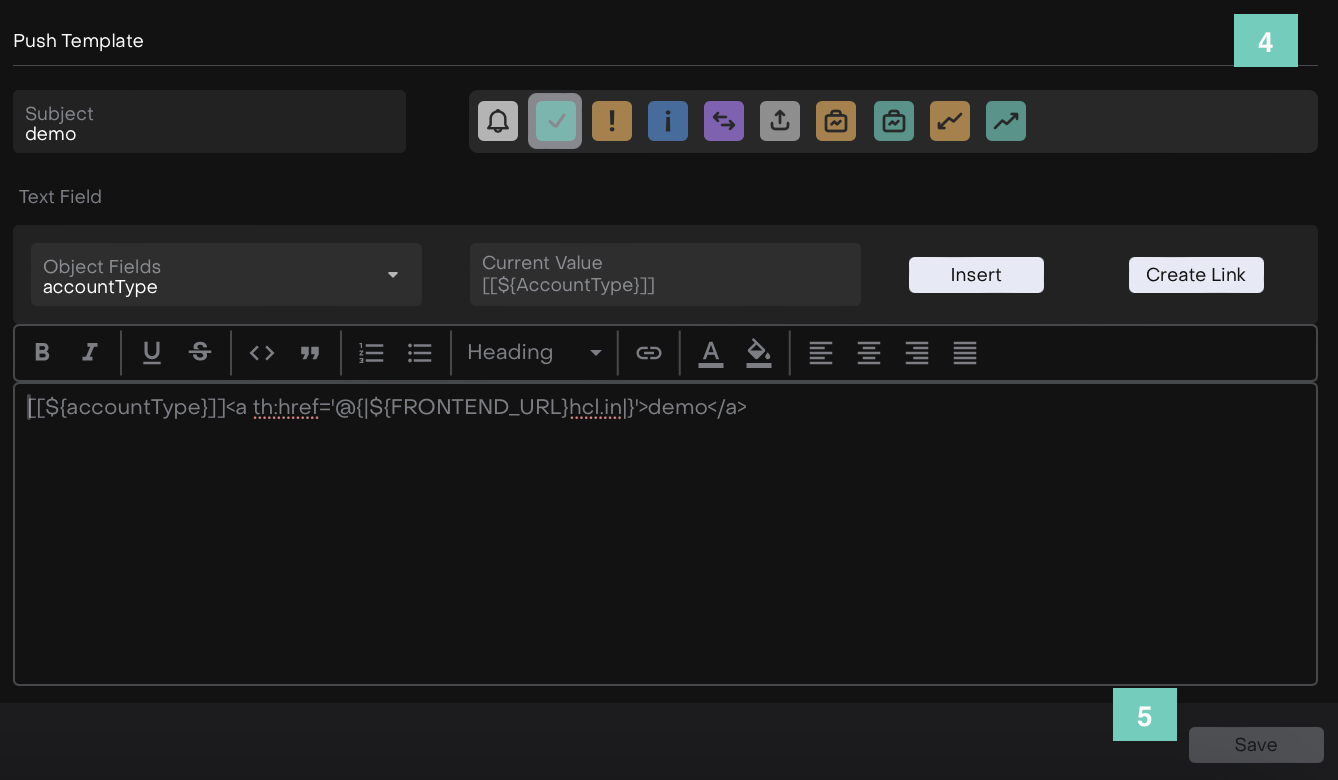Center align the text
The height and width of the screenshot is (780, 1338).
(x=869, y=352)
